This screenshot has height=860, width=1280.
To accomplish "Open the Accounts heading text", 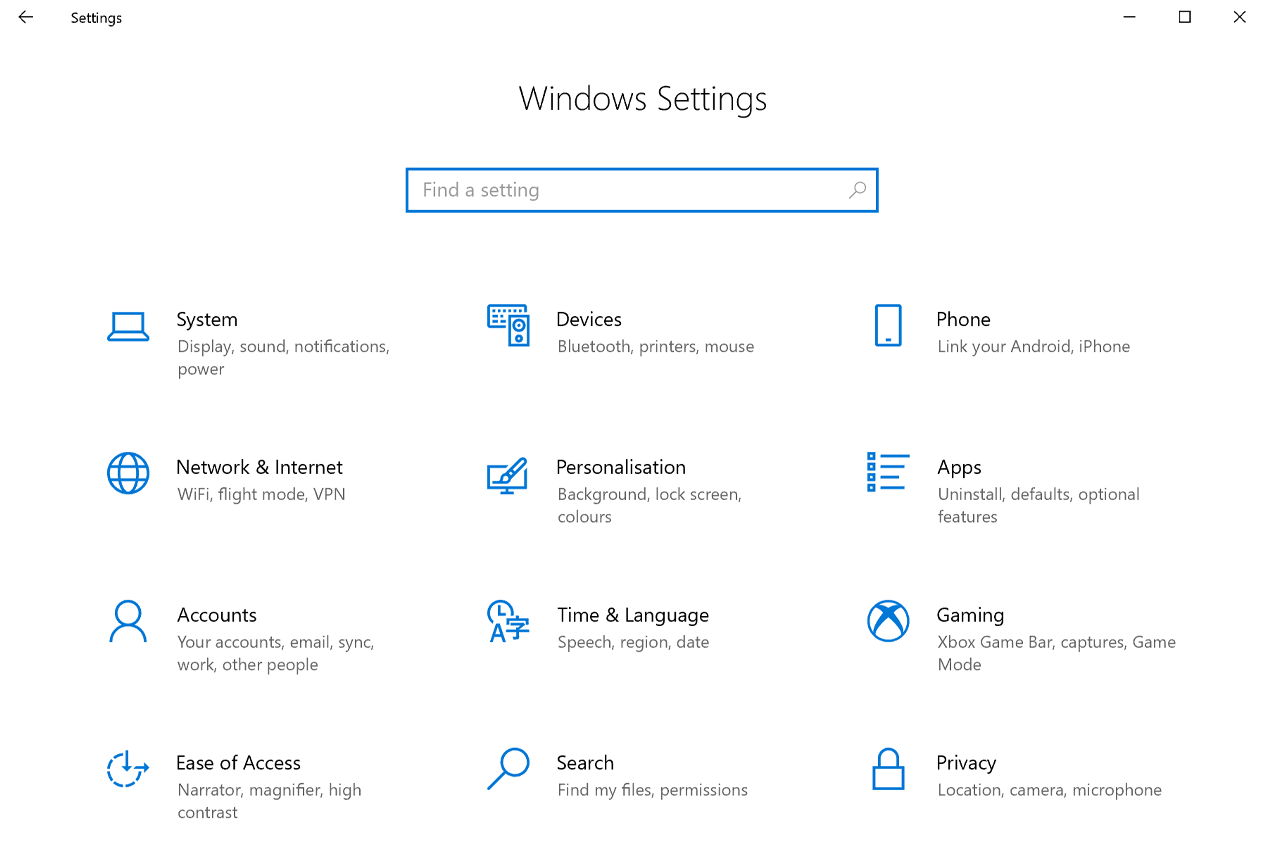I will [217, 615].
